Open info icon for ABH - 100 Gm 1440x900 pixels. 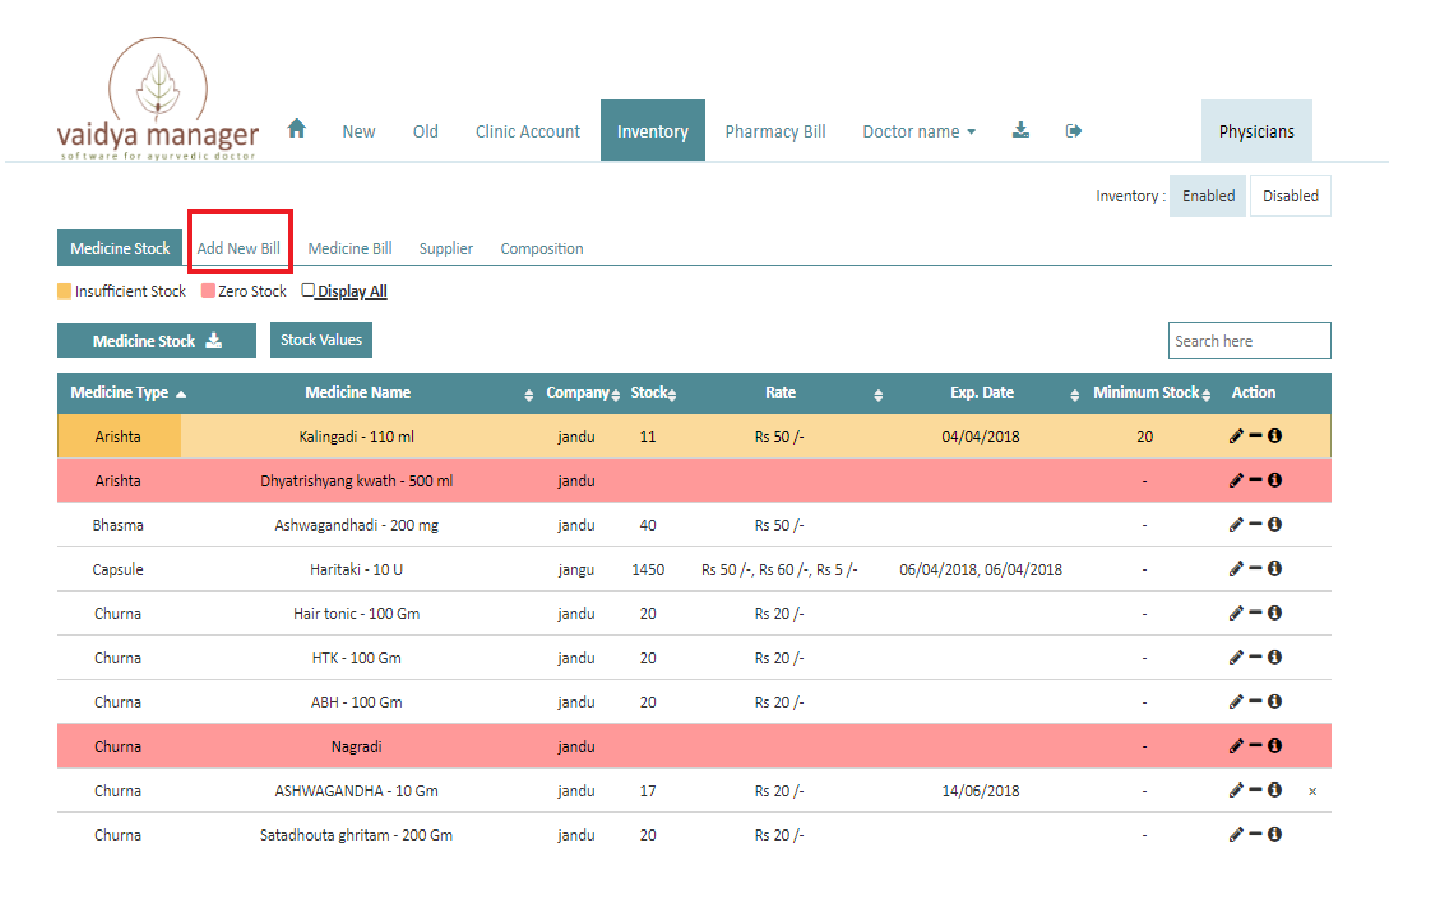[1275, 701]
